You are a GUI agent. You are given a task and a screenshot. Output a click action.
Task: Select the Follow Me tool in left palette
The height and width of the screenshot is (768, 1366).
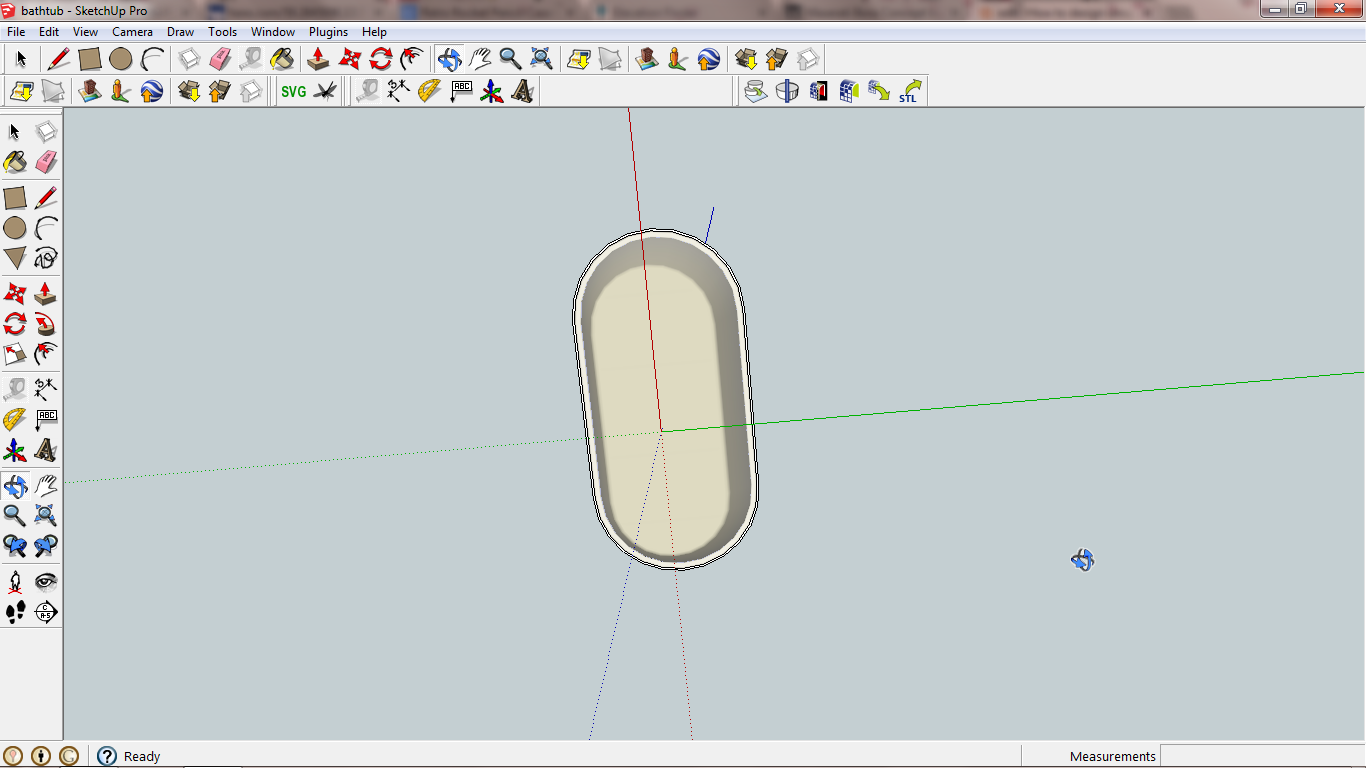point(46,324)
